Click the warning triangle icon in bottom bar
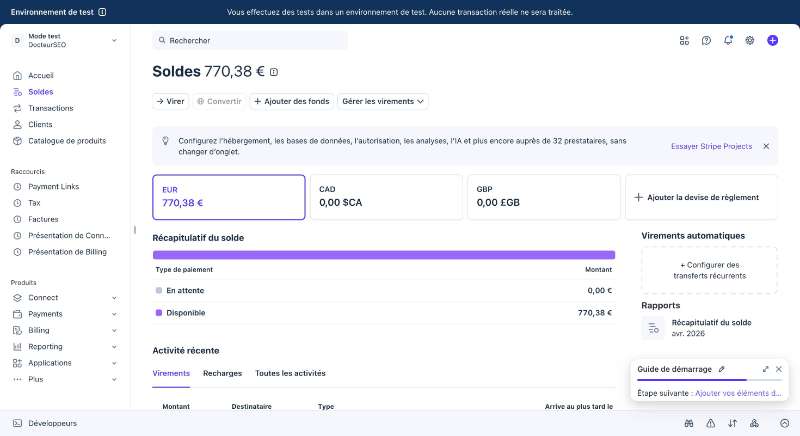 click(x=710, y=423)
